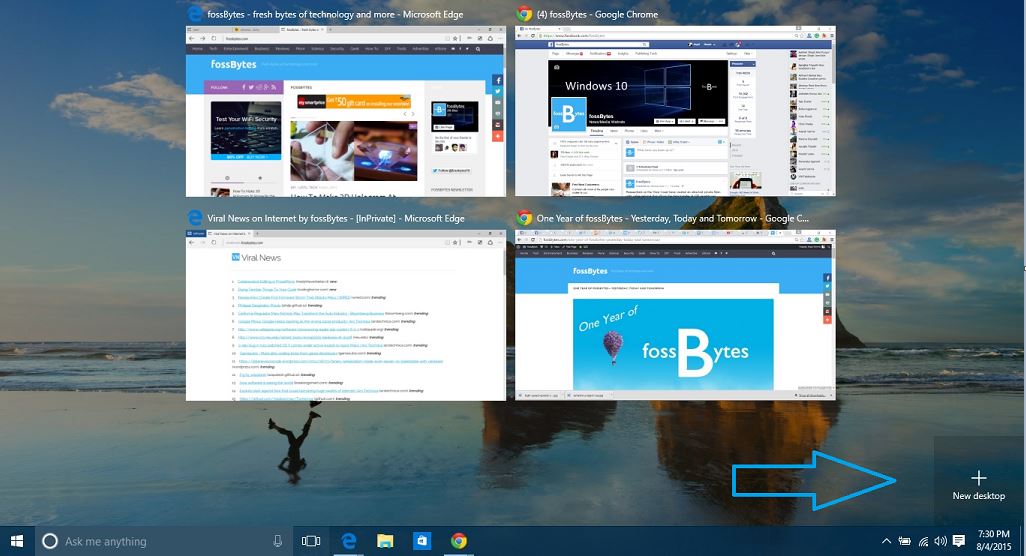
Task: Select the '(4) fossBytes - Google Chrome' window thumbnail
Action: (x=674, y=110)
